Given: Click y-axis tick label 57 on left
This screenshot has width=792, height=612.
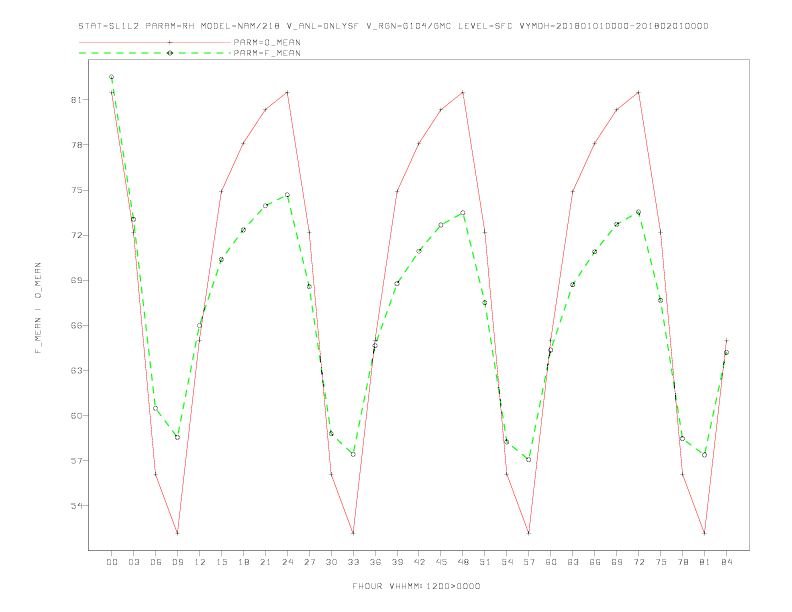Looking at the screenshot, I should [x=76, y=461].
